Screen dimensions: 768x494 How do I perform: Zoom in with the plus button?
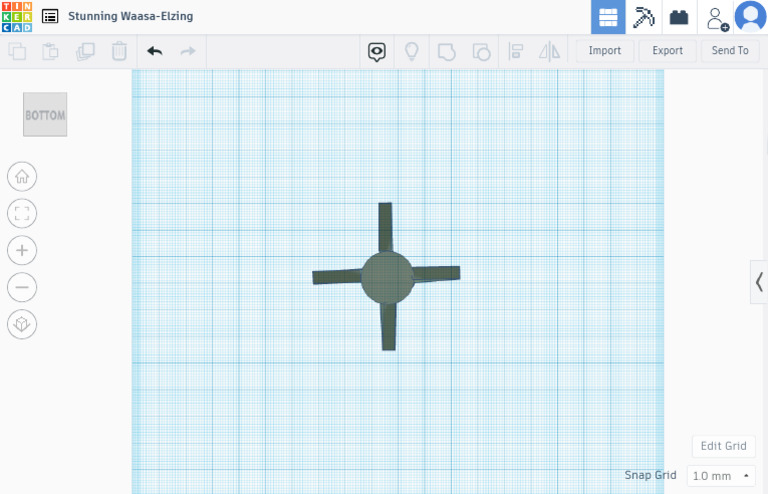pos(22,250)
